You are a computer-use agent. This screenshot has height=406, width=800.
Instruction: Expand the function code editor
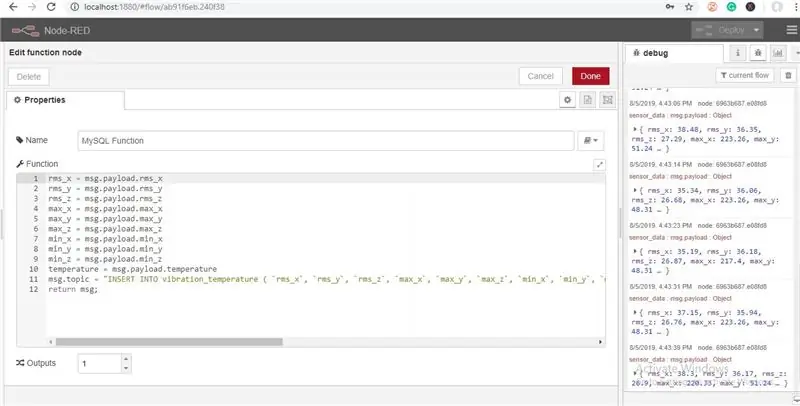point(599,164)
